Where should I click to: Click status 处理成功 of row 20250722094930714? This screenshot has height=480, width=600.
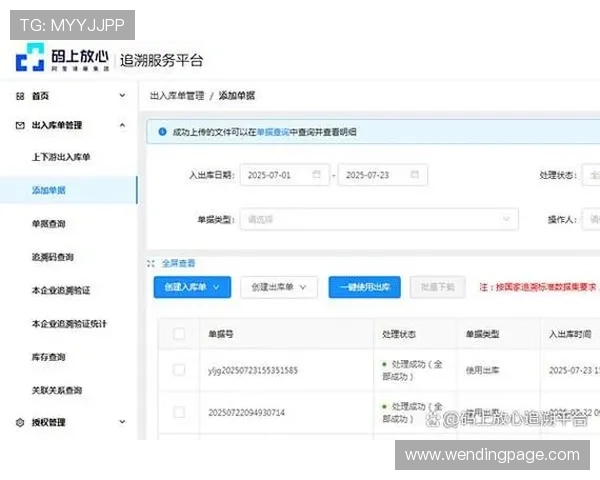pos(412,412)
